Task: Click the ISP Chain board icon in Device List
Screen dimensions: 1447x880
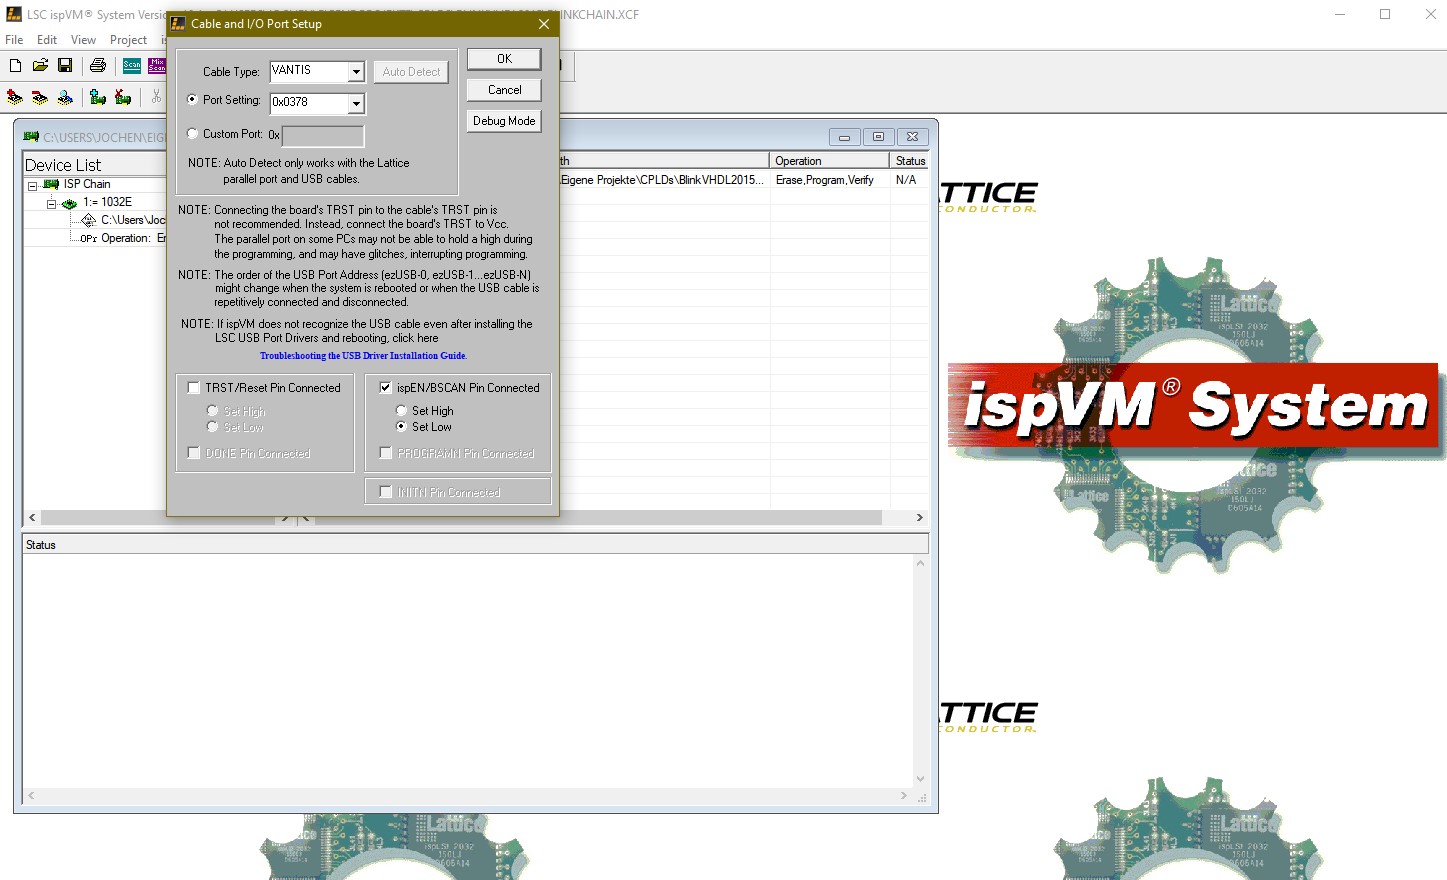Action: pos(51,184)
